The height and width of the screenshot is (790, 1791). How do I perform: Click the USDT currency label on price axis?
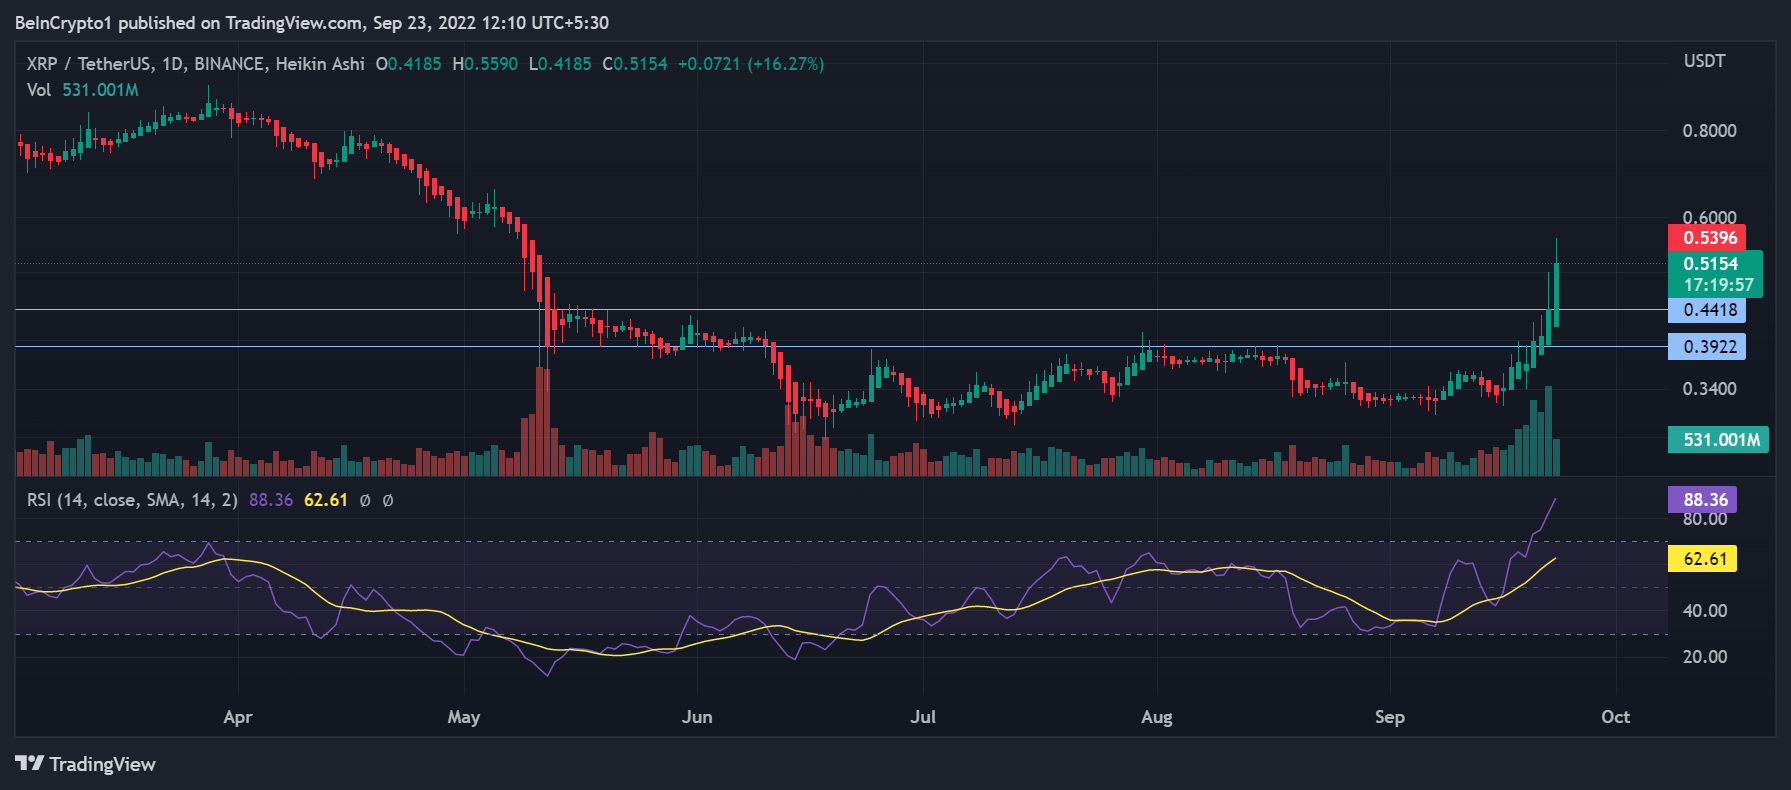pos(1704,61)
